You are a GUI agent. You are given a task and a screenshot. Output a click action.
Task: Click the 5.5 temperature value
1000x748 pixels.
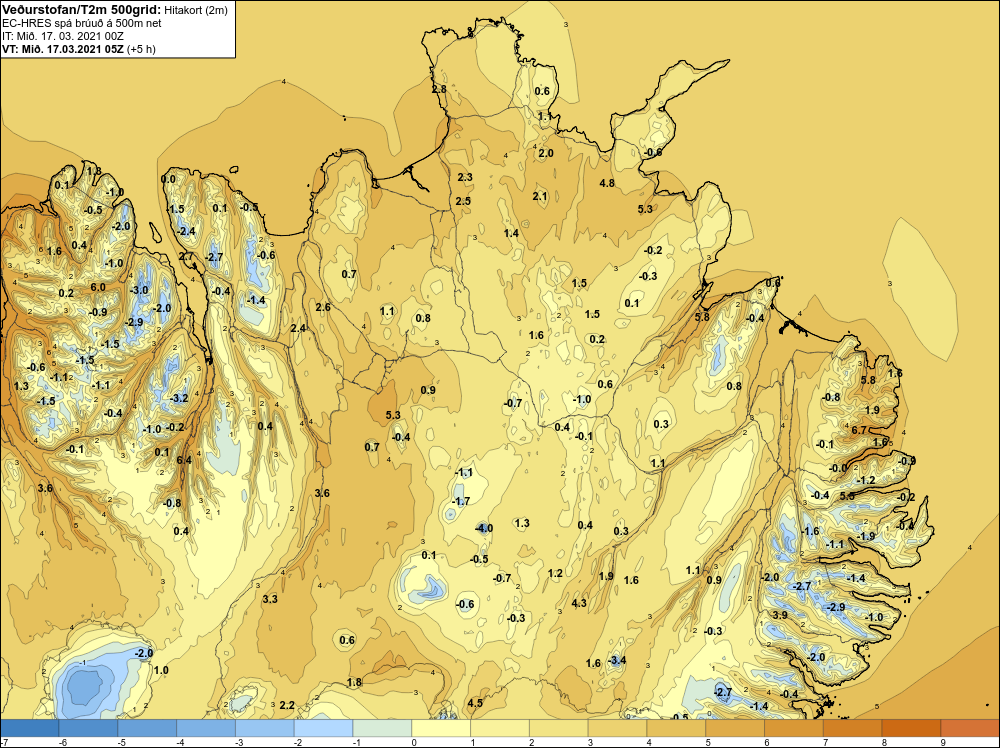tap(847, 495)
